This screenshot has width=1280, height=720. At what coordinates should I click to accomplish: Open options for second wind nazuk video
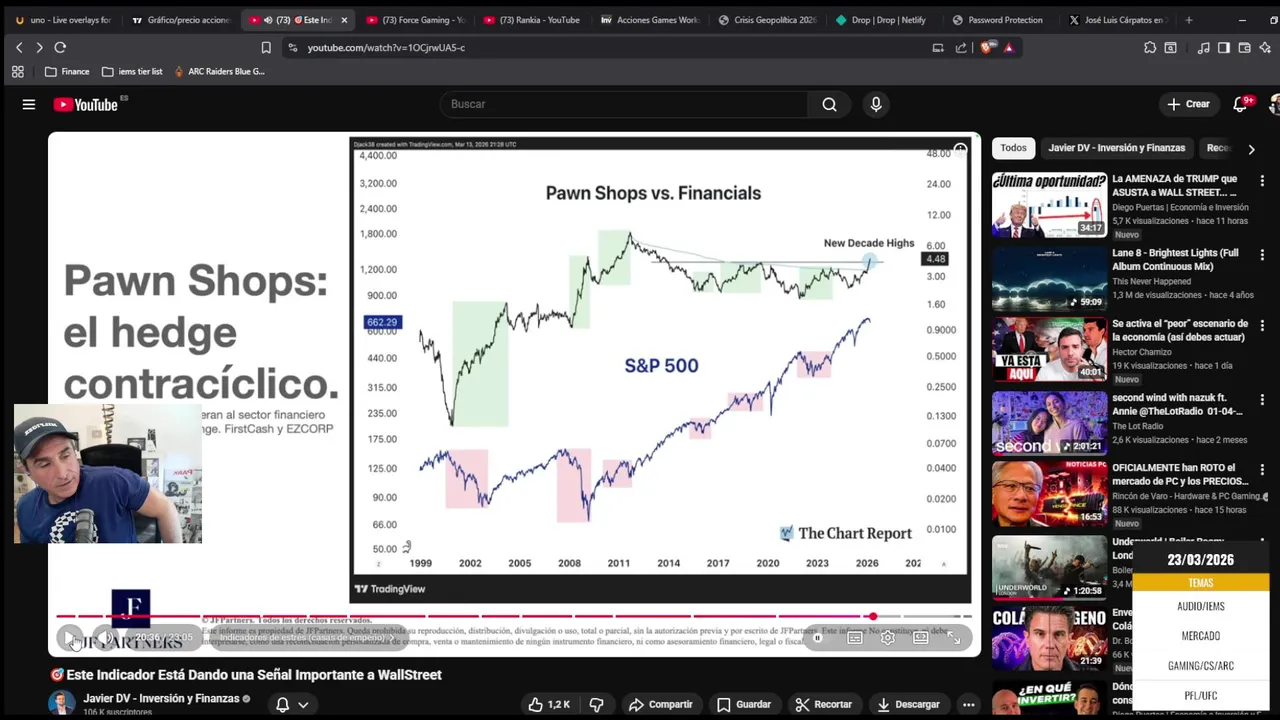[x=1262, y=398]
